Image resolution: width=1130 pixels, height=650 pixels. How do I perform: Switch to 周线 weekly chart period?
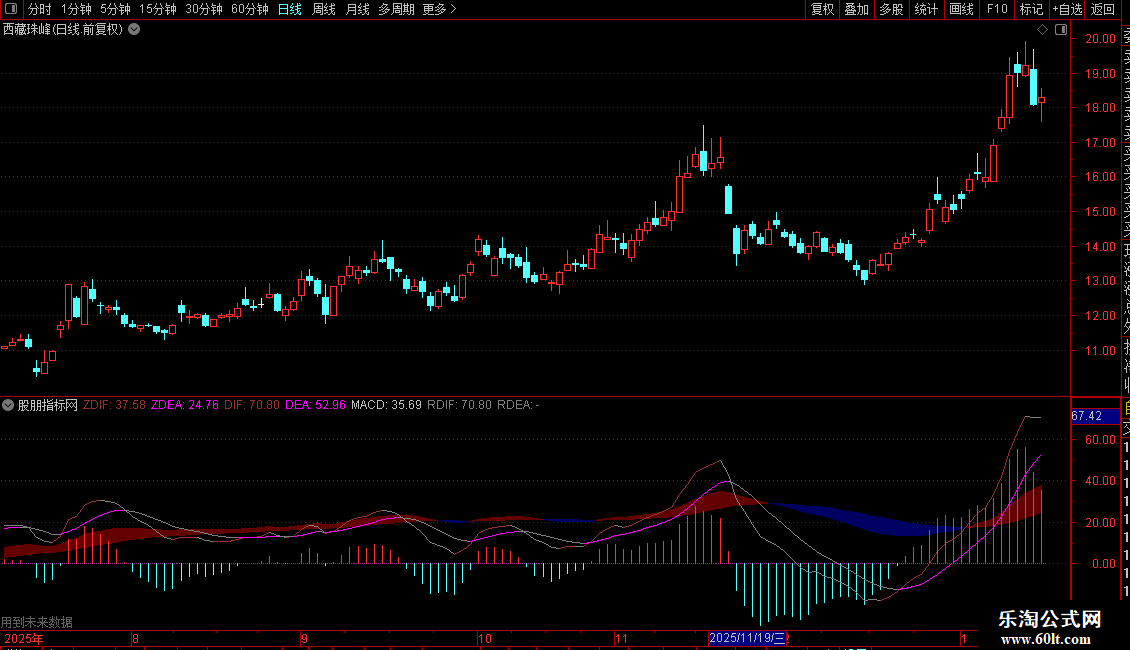[x=323, y=9]
